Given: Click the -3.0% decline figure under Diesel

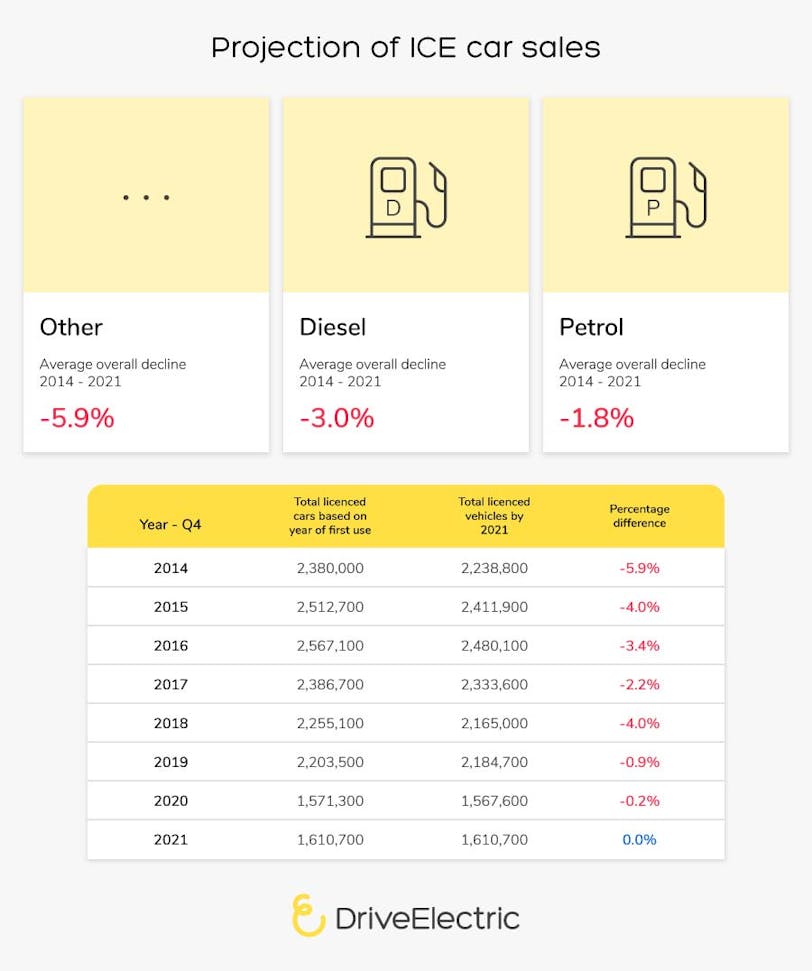Looking at the screenshot, I should (337, 418).
